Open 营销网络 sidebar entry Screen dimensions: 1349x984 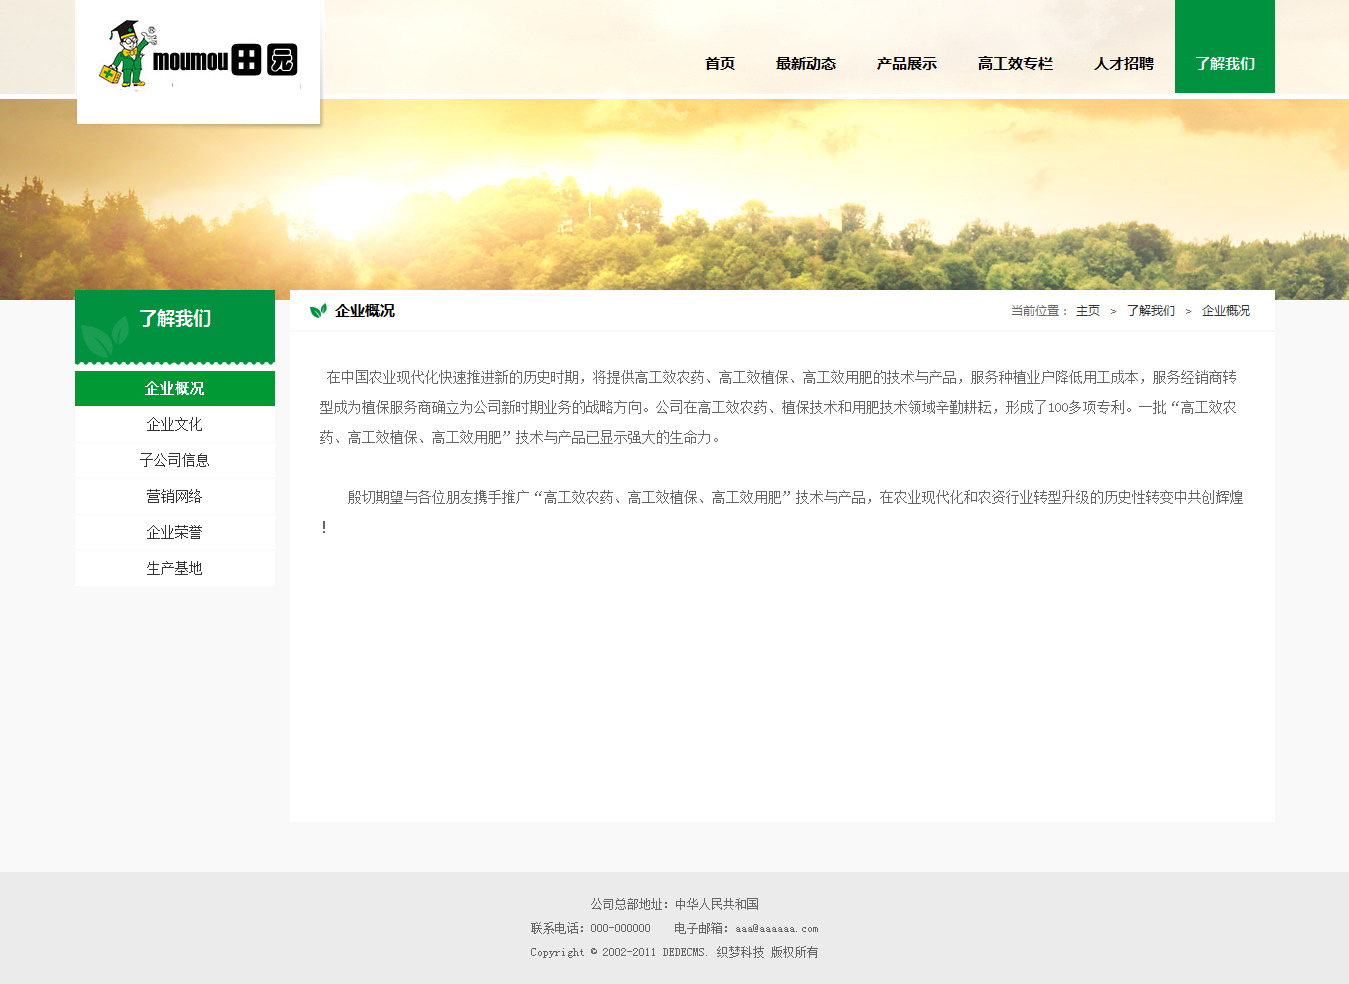click(175, 496)
